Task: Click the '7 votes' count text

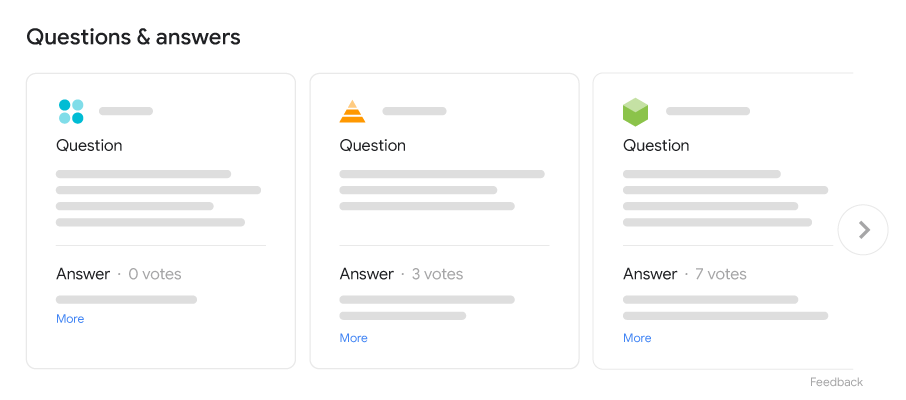Action: click(721, 274)
